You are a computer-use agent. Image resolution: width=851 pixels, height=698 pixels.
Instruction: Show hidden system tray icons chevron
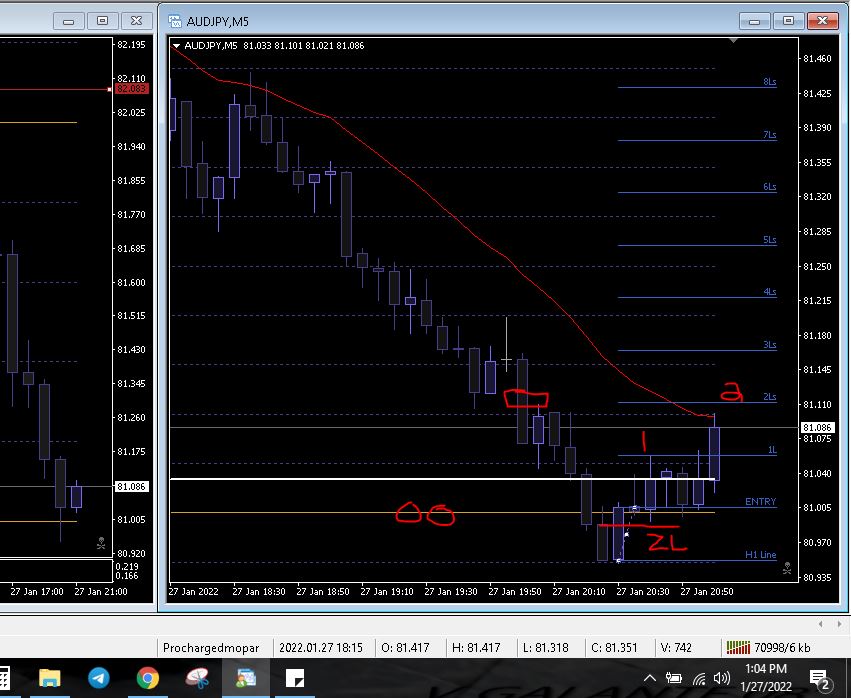tap(650, 678)
